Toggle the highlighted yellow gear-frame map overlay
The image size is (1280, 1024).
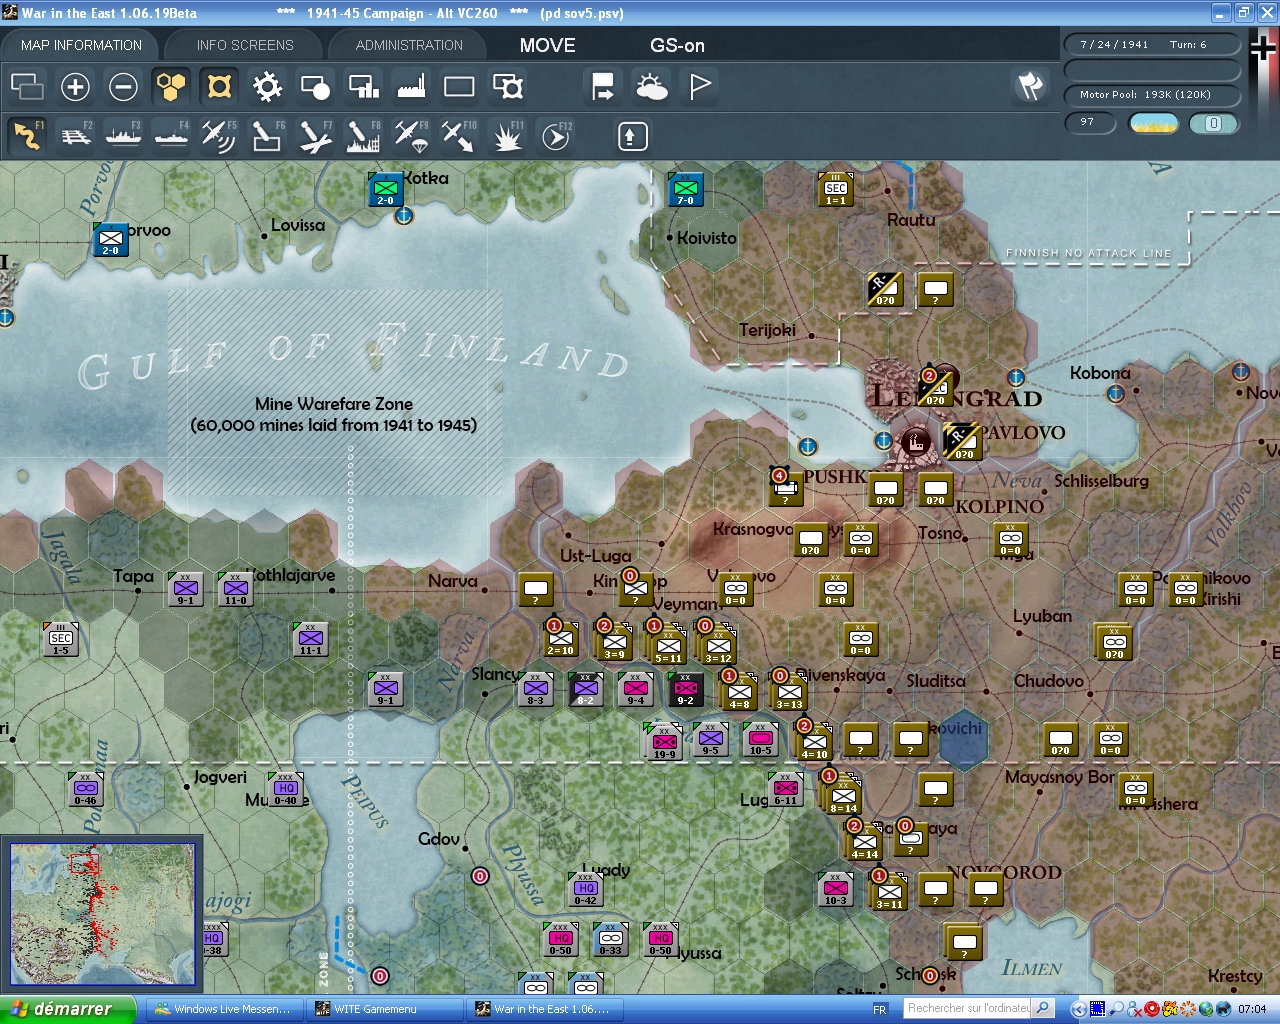219,87
